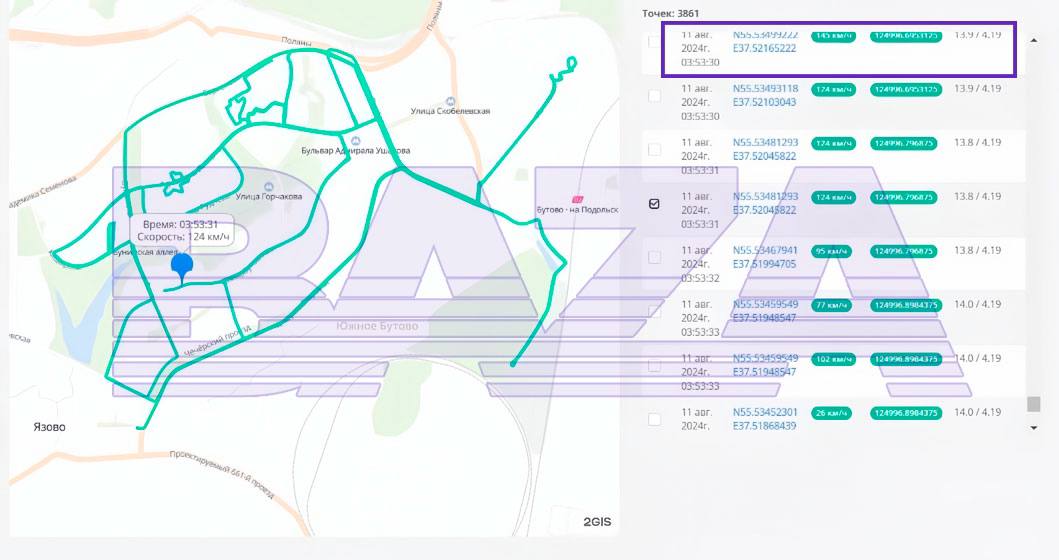This screenshot has width=1059, height=560.
Task: Select the Улица Скобелевская metro station icon
Action: [x=450, y=101]
